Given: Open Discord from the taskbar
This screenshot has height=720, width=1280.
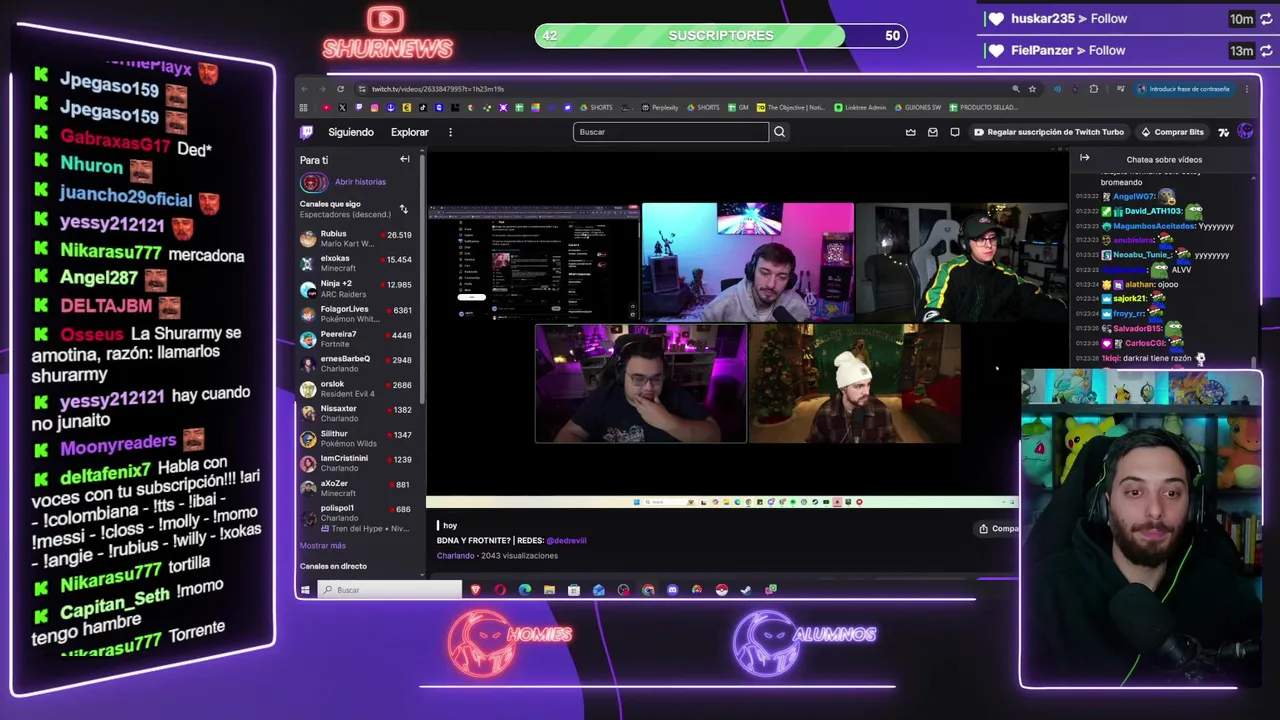Looking at the screenshot, I should [x=672, y=590].
